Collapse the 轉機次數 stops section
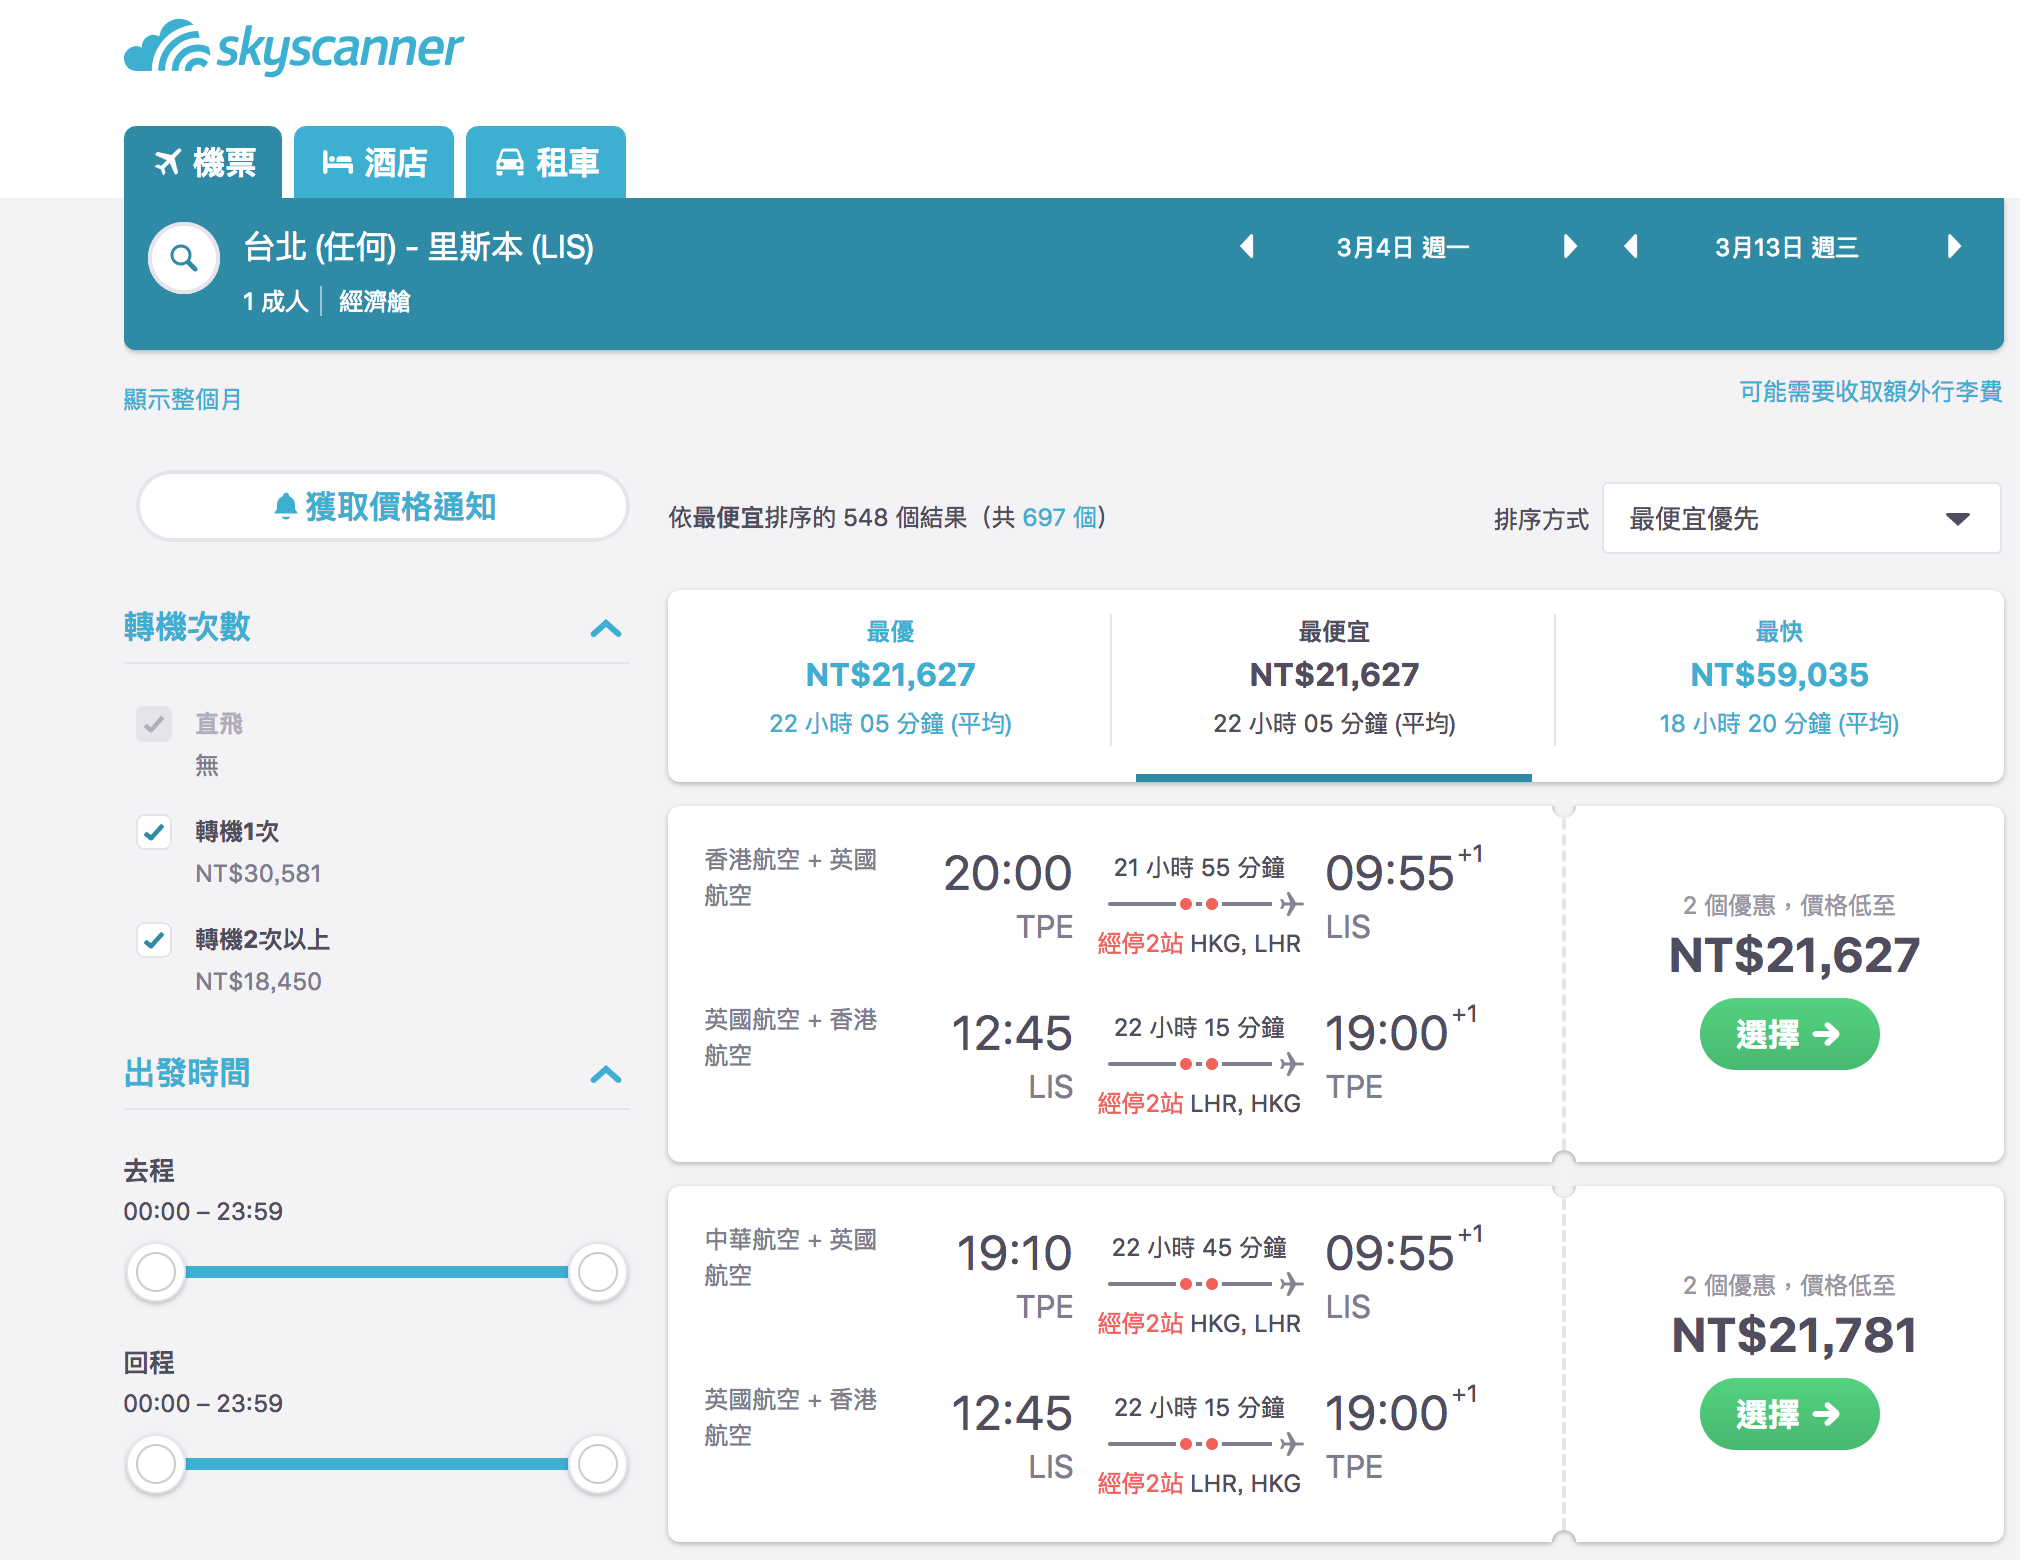Viewport: 2020px width, 1560px height. click(x=606, y=629)
